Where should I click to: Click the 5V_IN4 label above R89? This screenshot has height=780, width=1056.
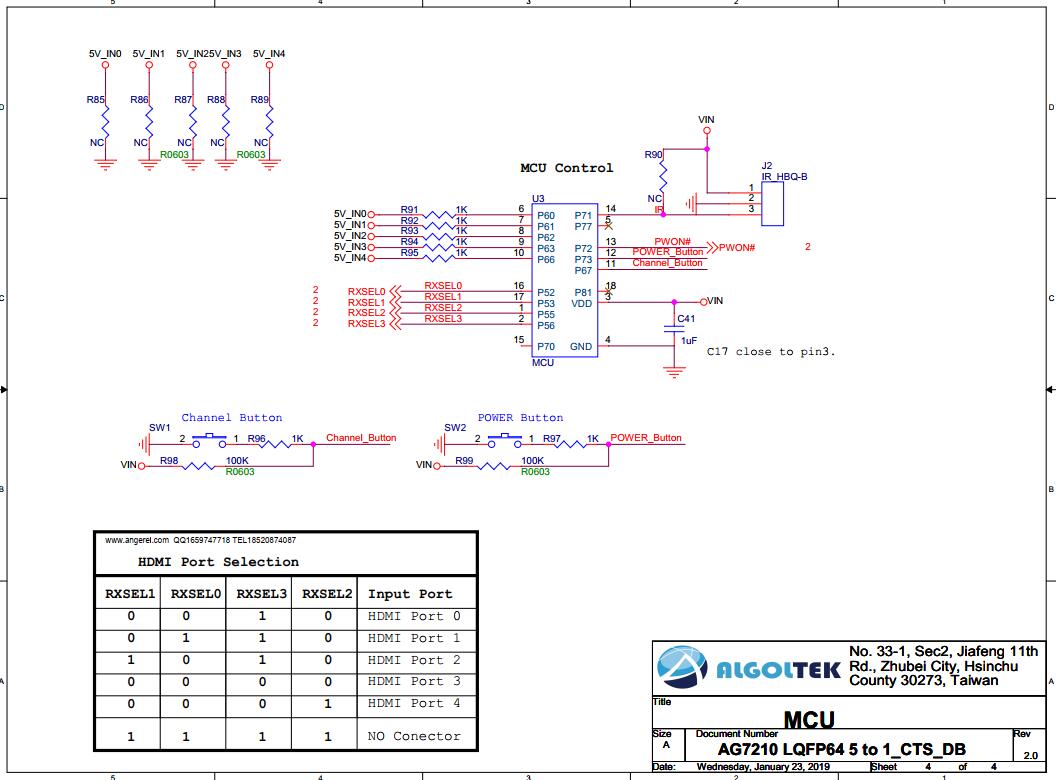tap(269, 54)
